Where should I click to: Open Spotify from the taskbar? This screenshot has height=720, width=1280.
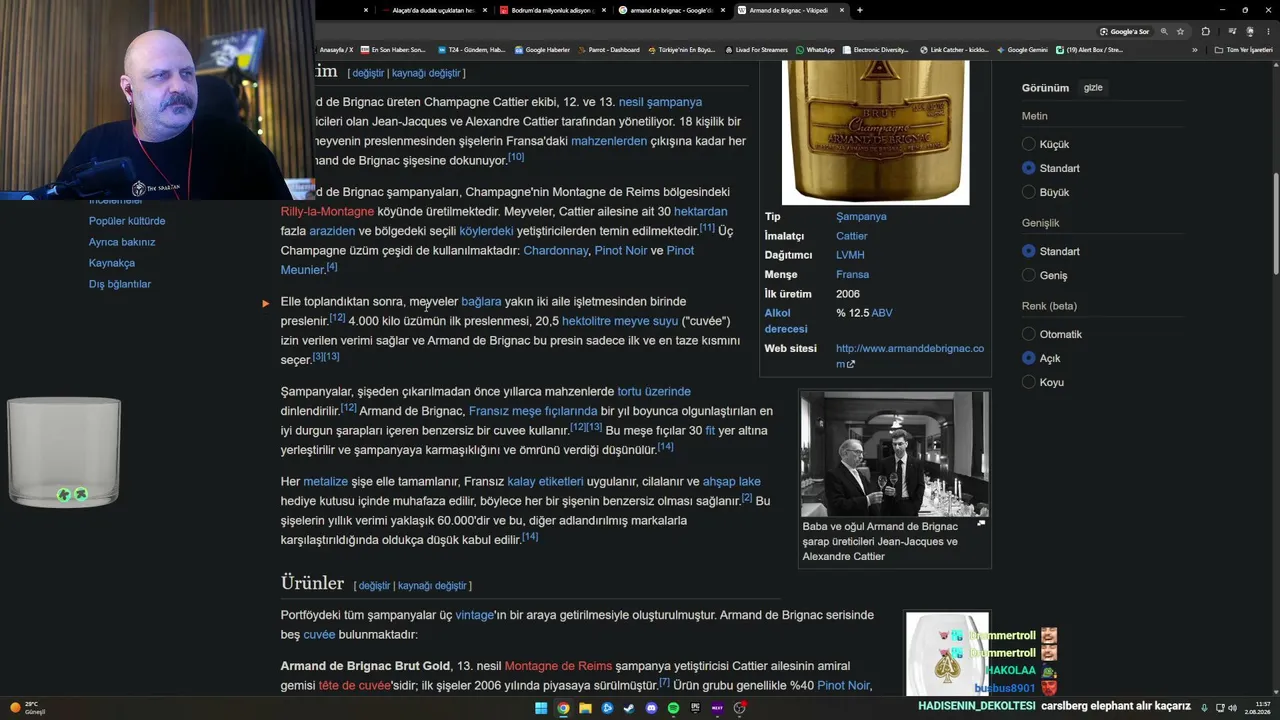pos(673,708)
